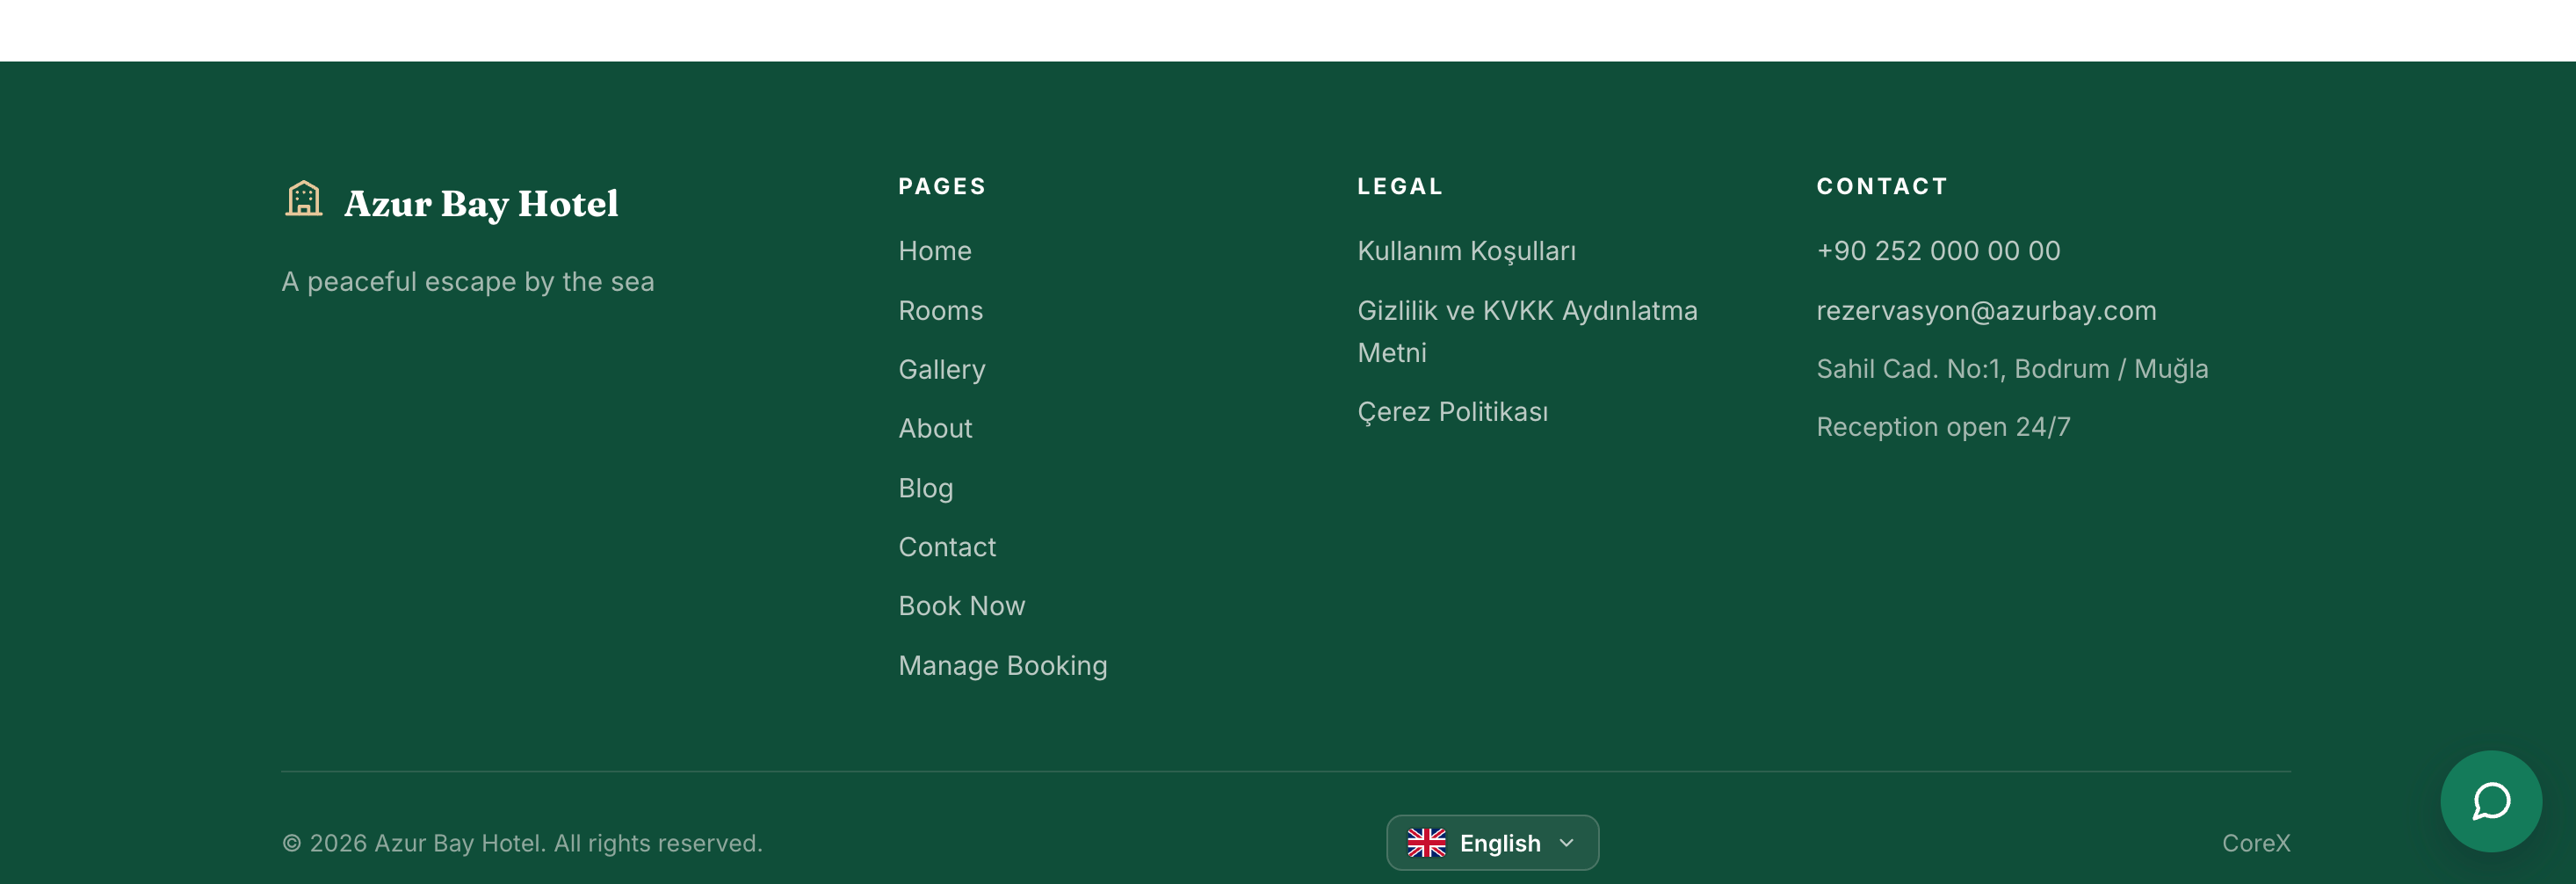Expand the English language dropdown
Screen dimensions: 2576x884
(1492, 843)
